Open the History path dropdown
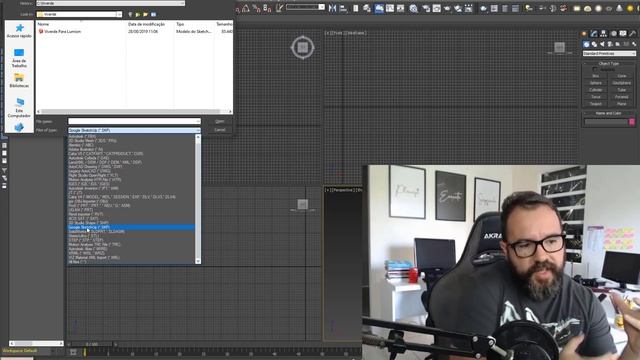 point(110,3)
